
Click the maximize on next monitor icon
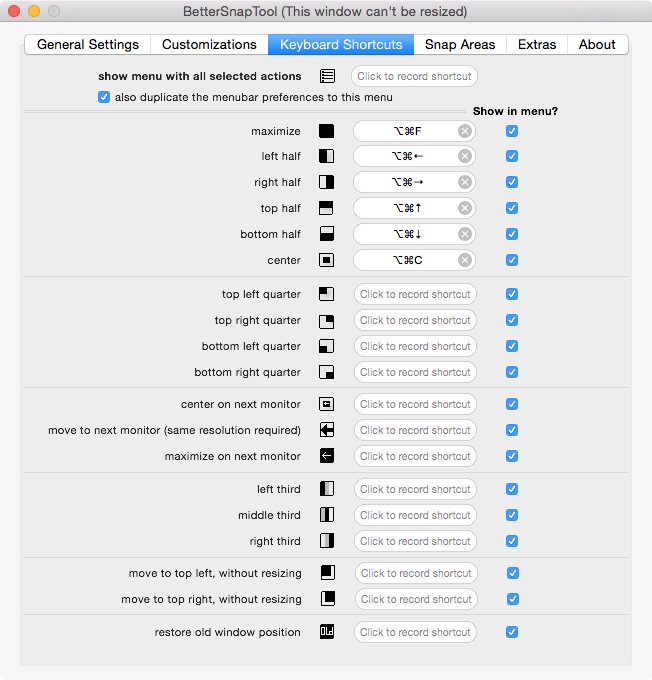coord(326,456)
